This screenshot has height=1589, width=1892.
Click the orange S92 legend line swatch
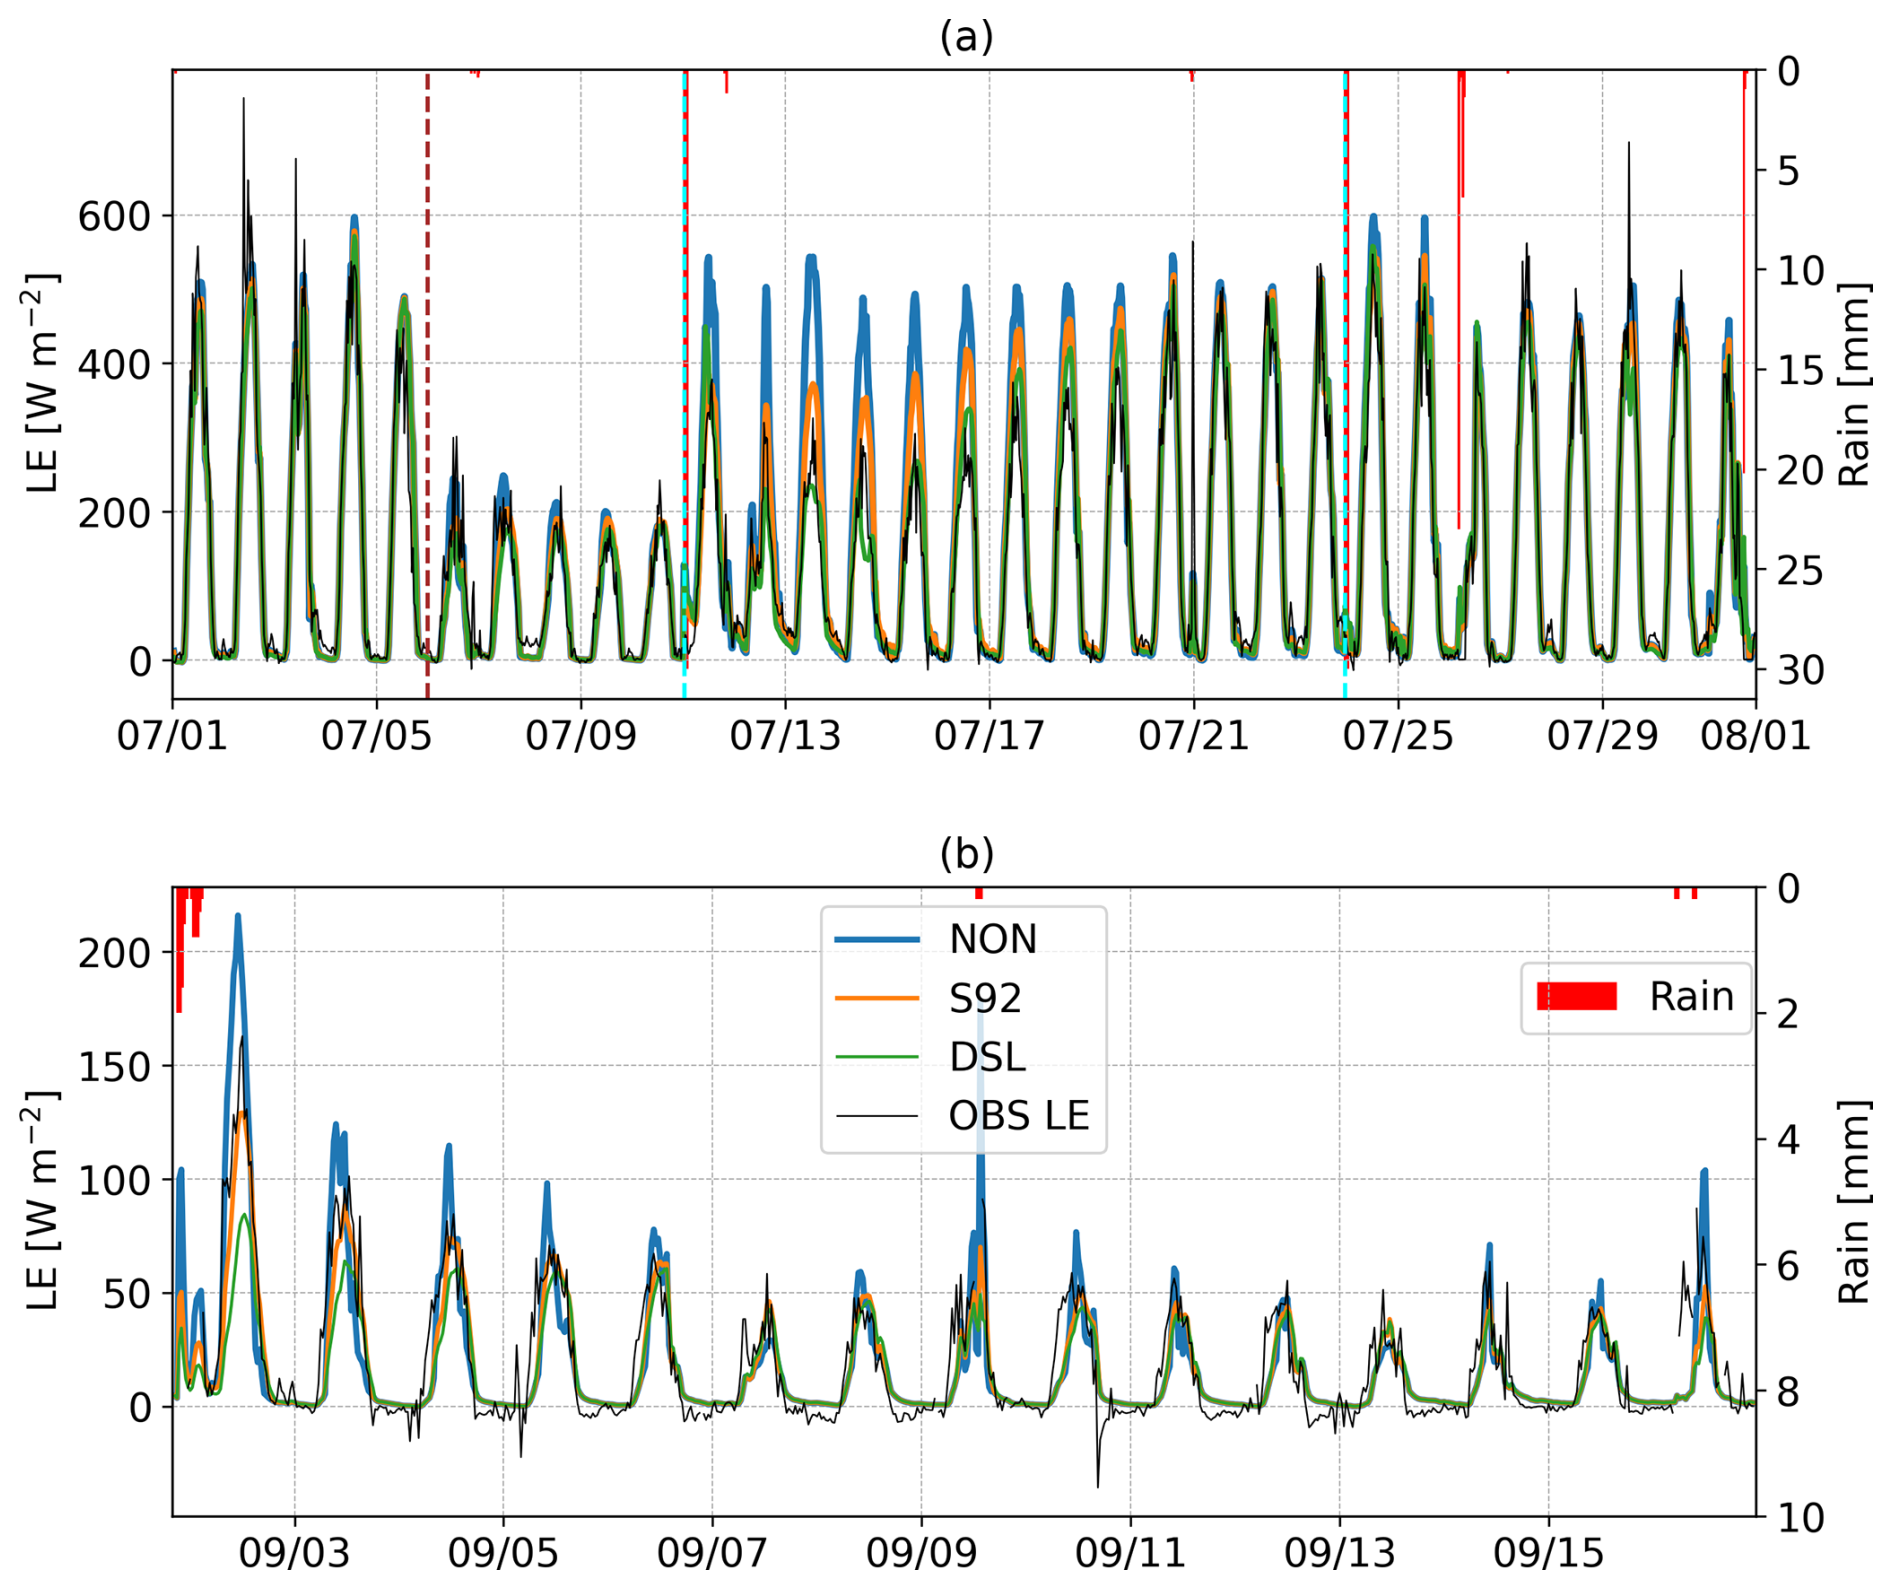pos(877,998)
